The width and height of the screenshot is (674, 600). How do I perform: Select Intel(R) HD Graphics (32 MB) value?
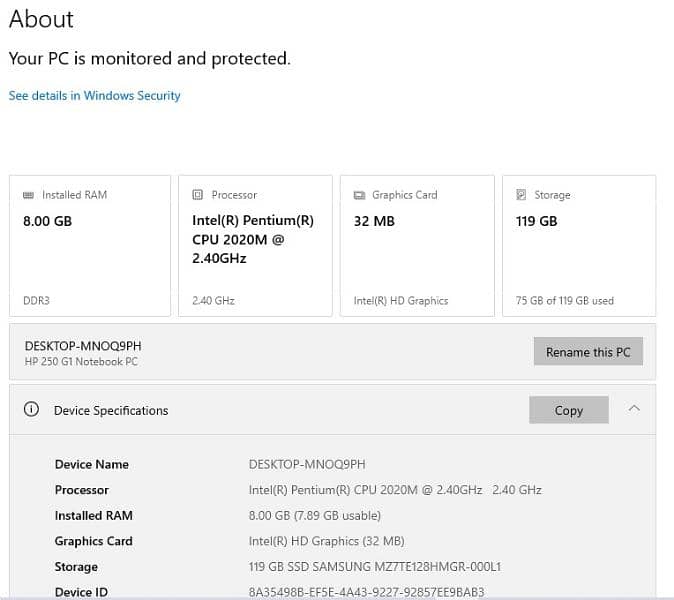327,541
